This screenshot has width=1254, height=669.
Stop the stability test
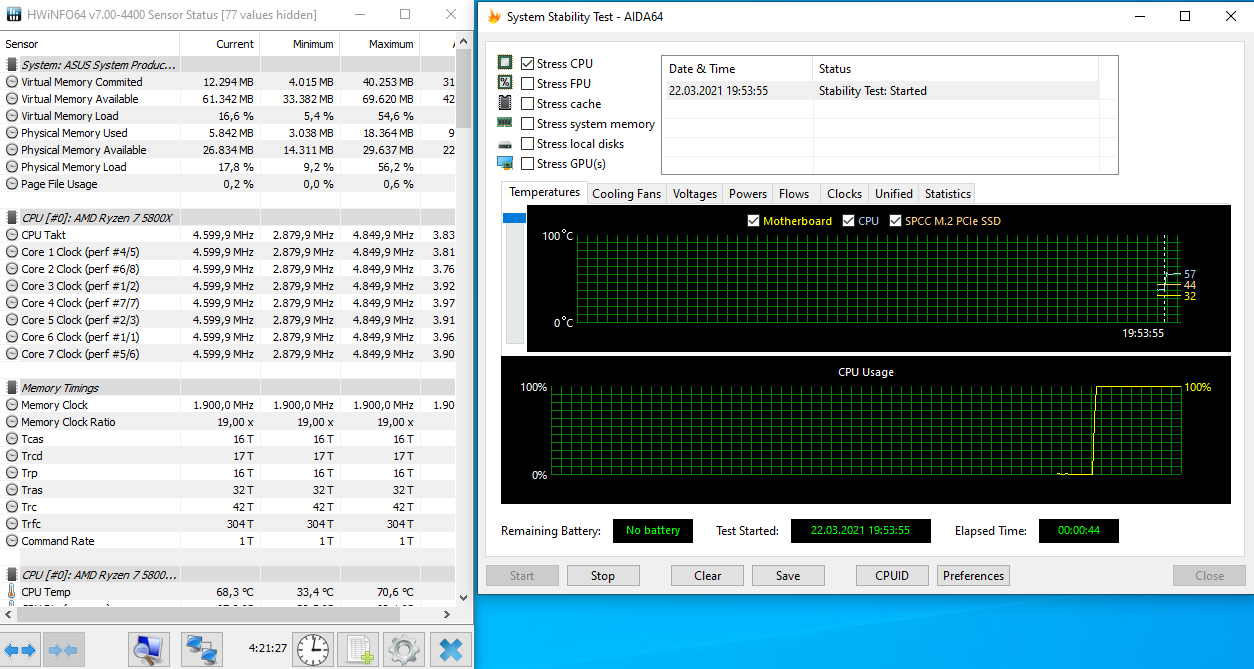pyautogui.click(x=603, y=576)
